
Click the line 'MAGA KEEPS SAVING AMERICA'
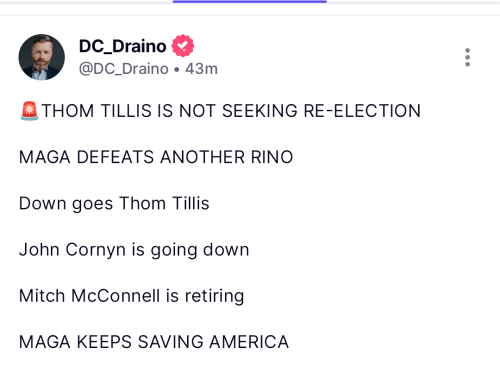point(154,342)
